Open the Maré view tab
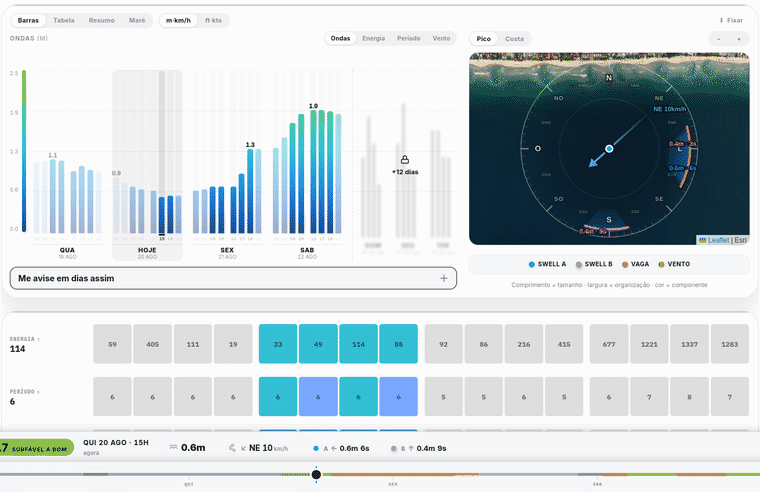Viewport: 760px width, 492px height. [137, 20]
